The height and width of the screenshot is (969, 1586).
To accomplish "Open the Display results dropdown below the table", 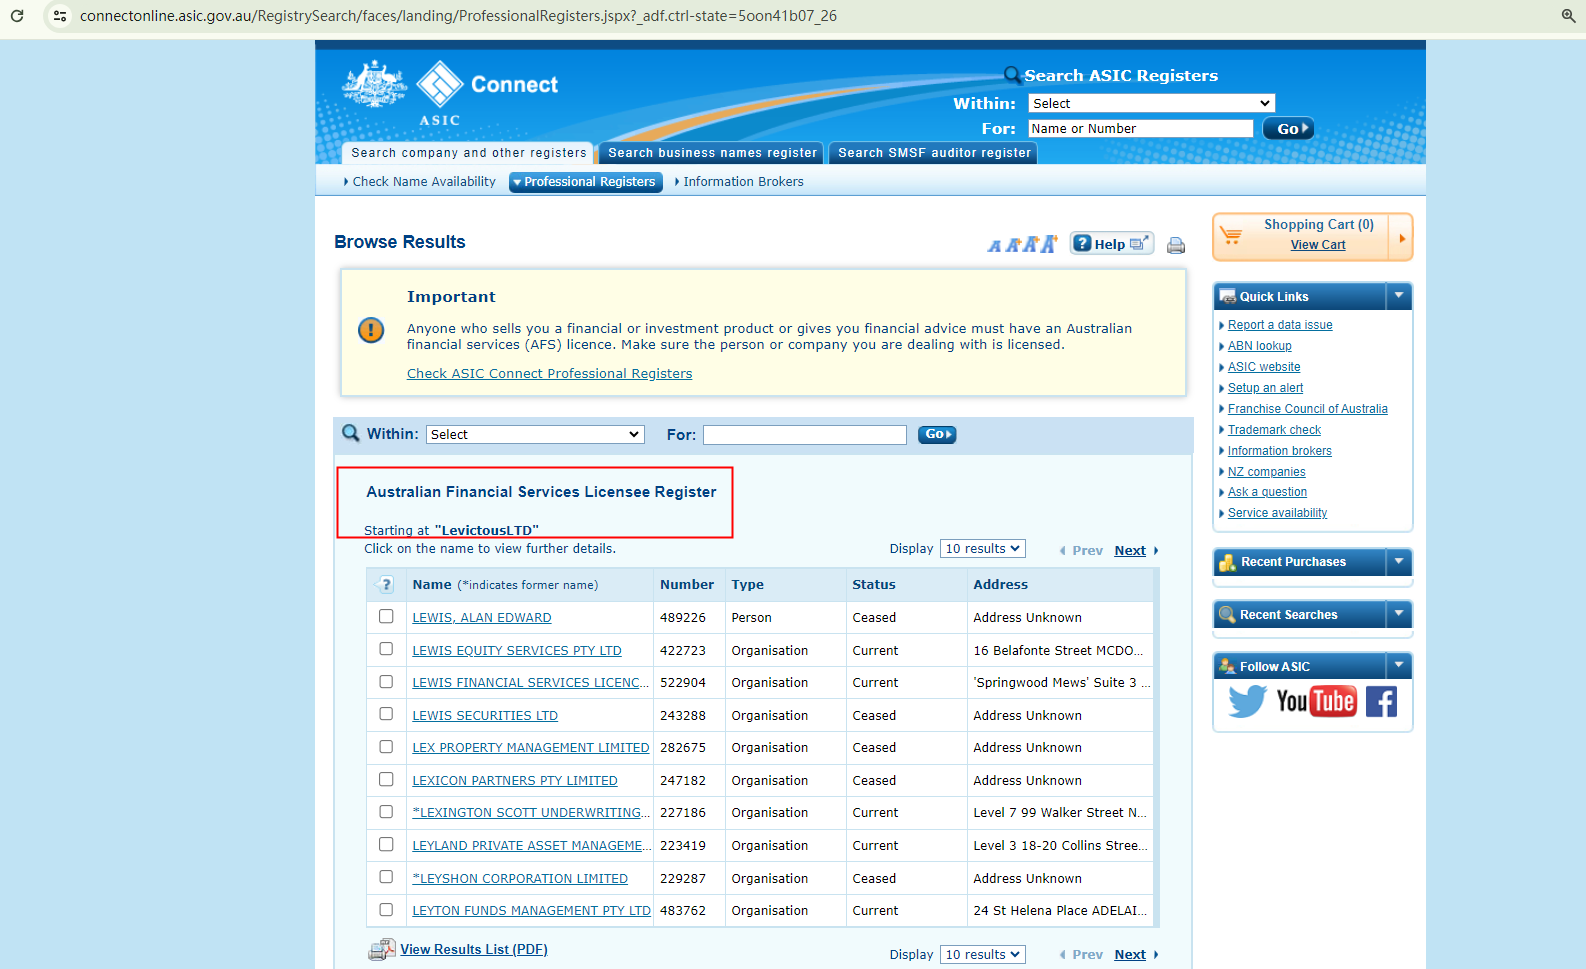I will pos(983,955).
